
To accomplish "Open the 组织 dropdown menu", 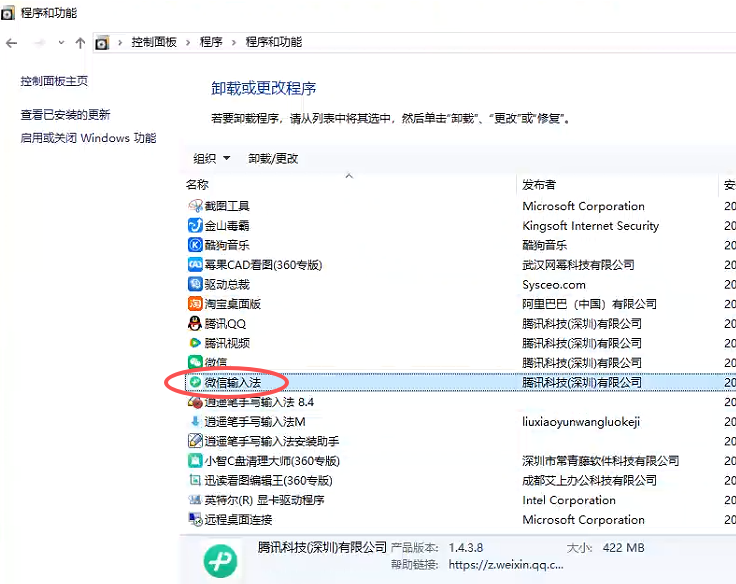I will (212, 158).
